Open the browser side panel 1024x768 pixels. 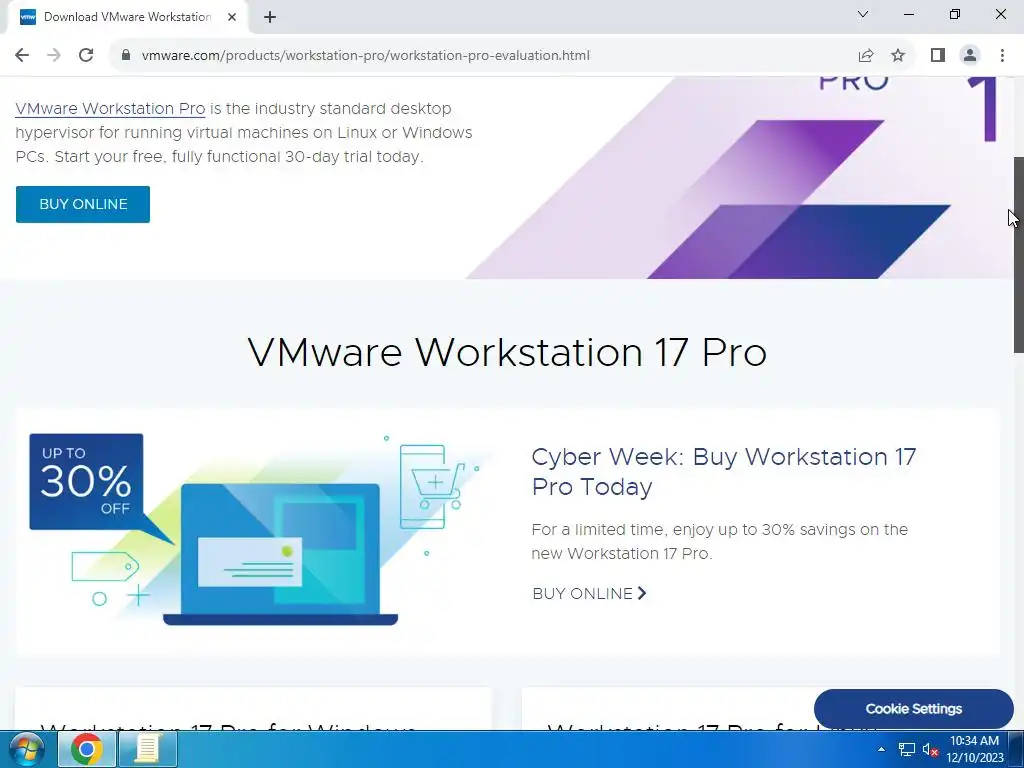[938, 56]
